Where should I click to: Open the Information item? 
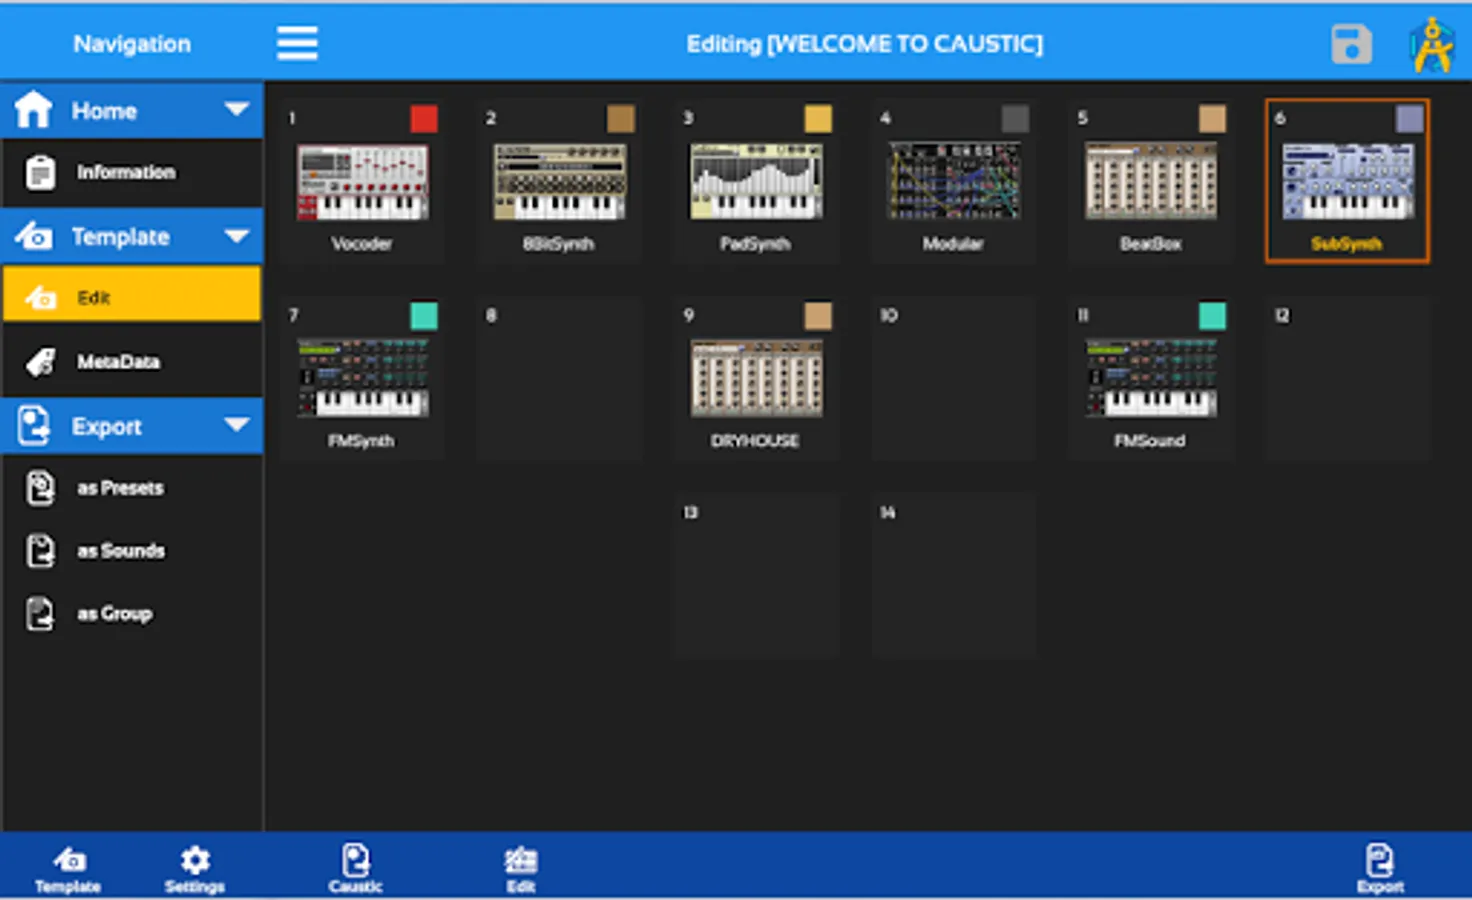132,172
